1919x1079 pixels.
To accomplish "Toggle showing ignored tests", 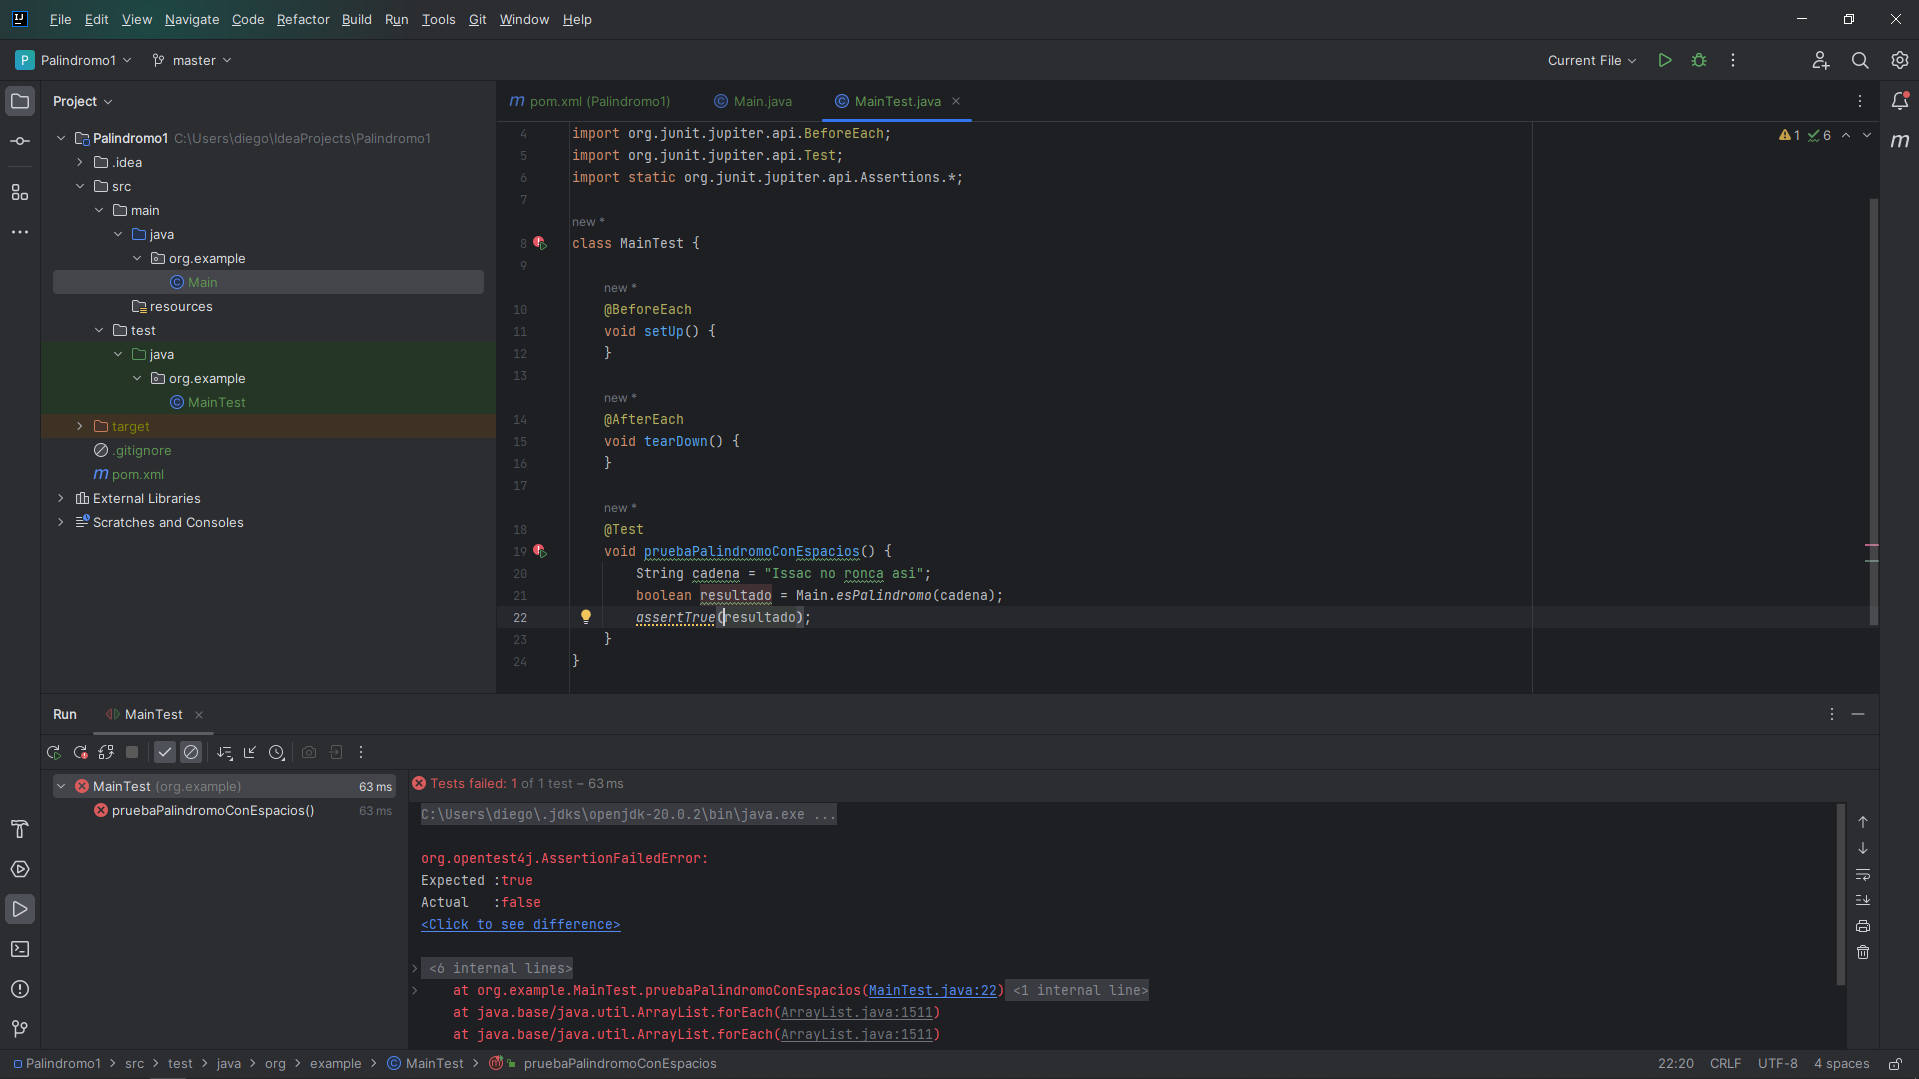I will coord(191,752).
